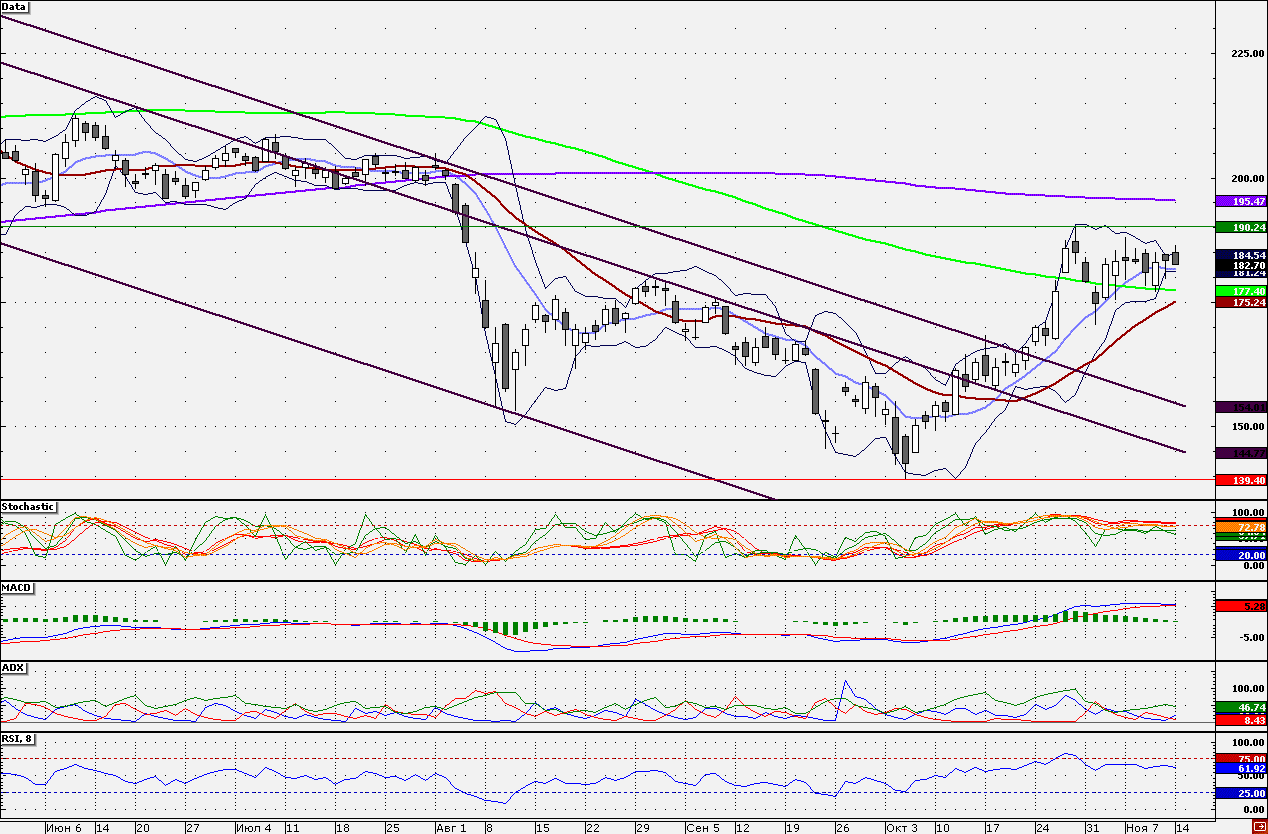Click the bright green 177.40 price label
Image resolution: width=1268 pixels, height=834 pixels.
point(1241,290)
